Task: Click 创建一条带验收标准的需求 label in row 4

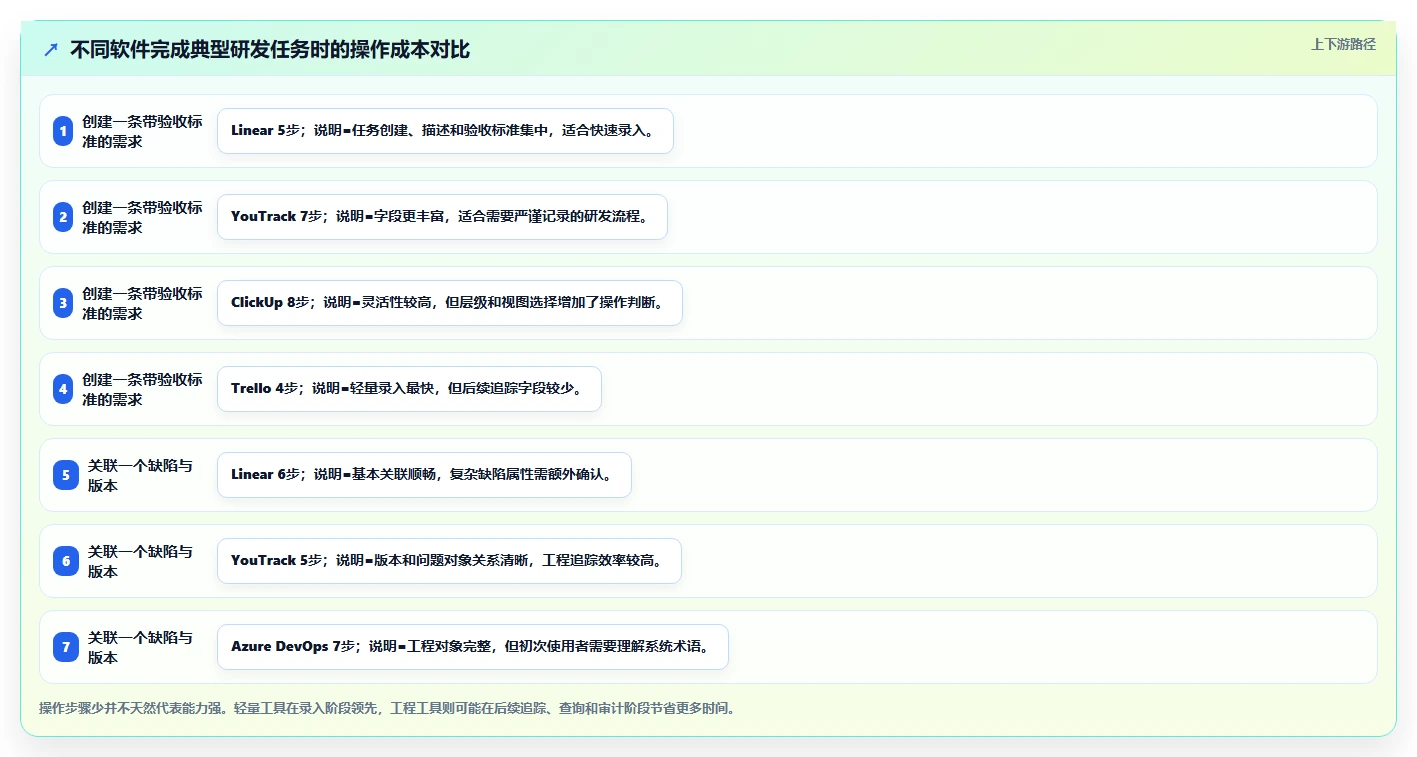Action: coord(143,389)
